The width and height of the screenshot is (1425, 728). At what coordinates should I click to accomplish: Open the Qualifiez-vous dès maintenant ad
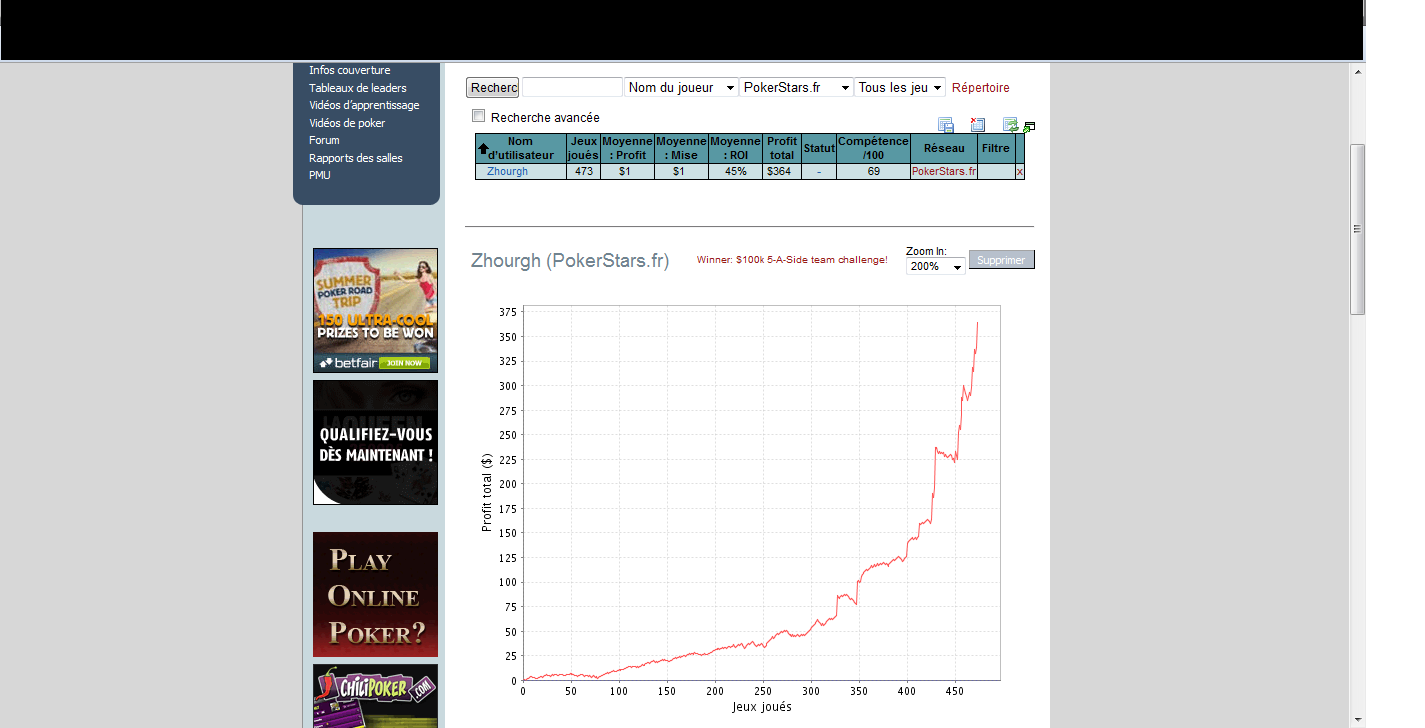coord(375,442)
